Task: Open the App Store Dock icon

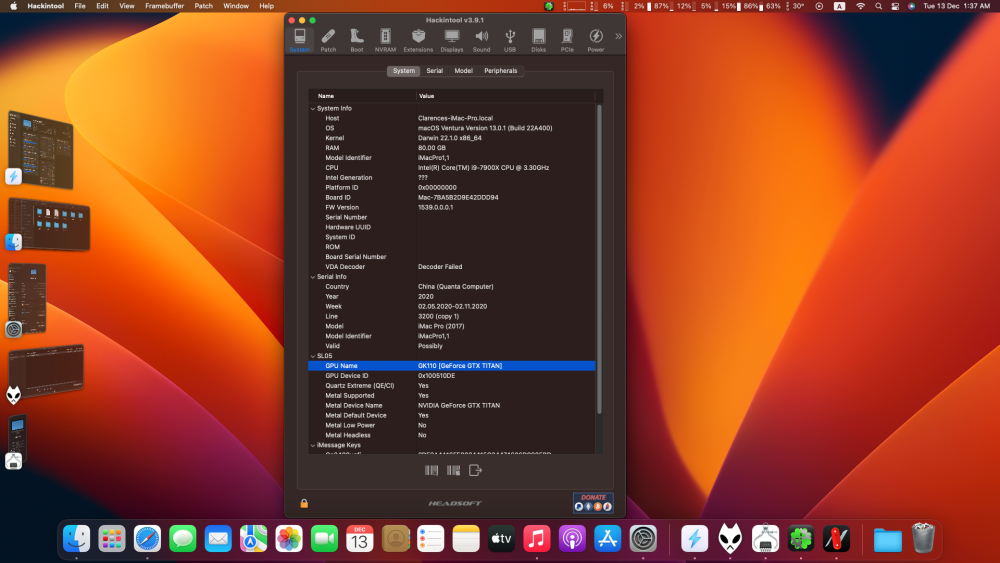Action: coord(608,539)
